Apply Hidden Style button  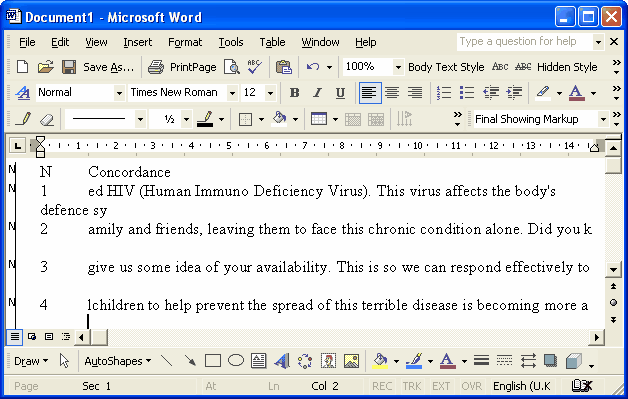tap(567, 67)
